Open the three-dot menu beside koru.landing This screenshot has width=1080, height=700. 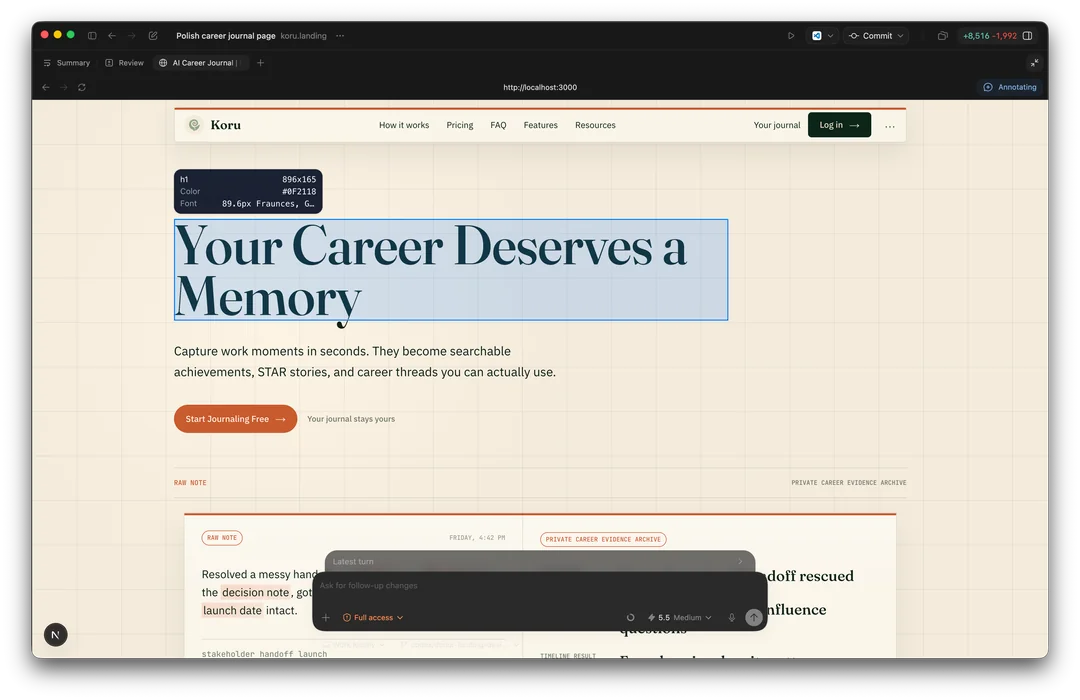(x=340, y=36)
